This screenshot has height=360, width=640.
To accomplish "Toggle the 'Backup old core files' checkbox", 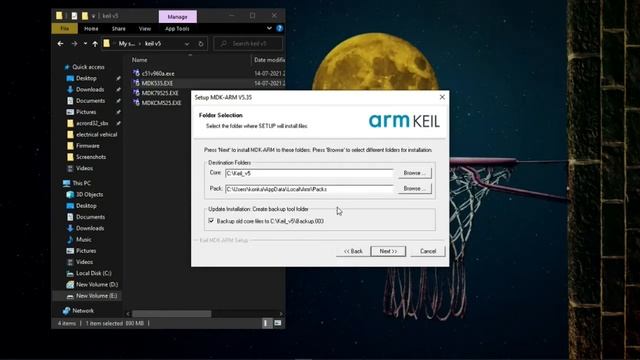I will [x=211, y=221].
